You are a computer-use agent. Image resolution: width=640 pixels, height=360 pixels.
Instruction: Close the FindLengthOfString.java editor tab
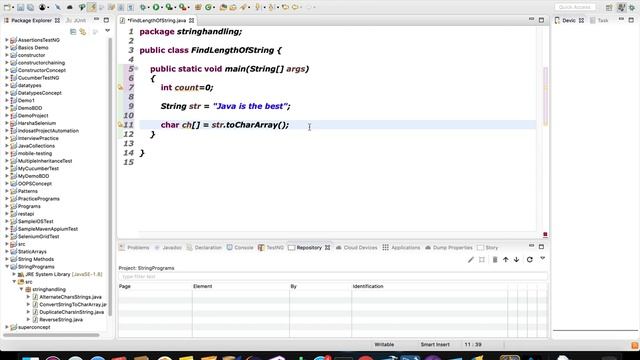[x=191, y=20]
